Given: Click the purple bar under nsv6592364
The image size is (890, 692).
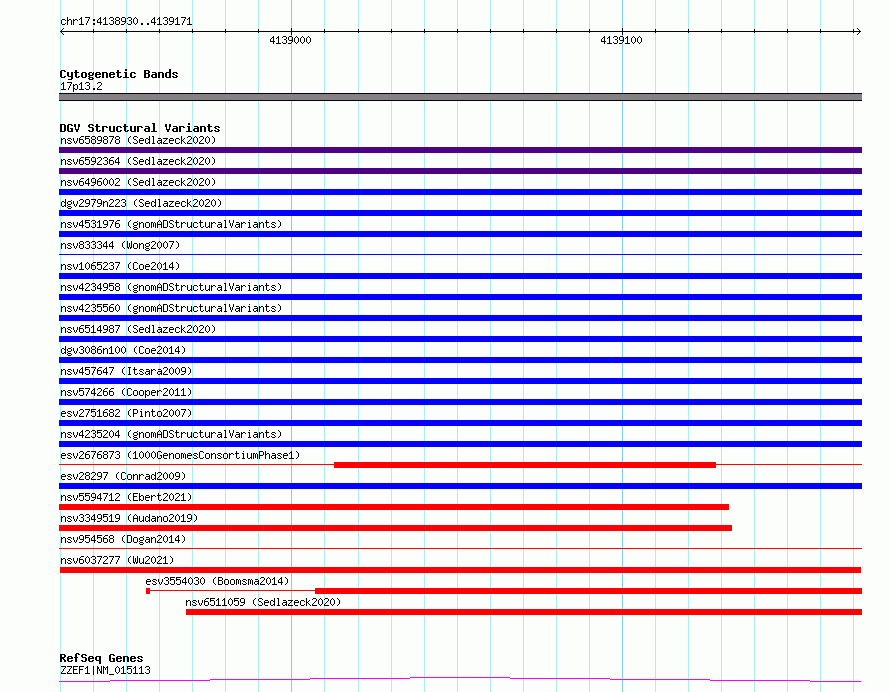Looking at the screenshot, I should [x=460, y=171].
